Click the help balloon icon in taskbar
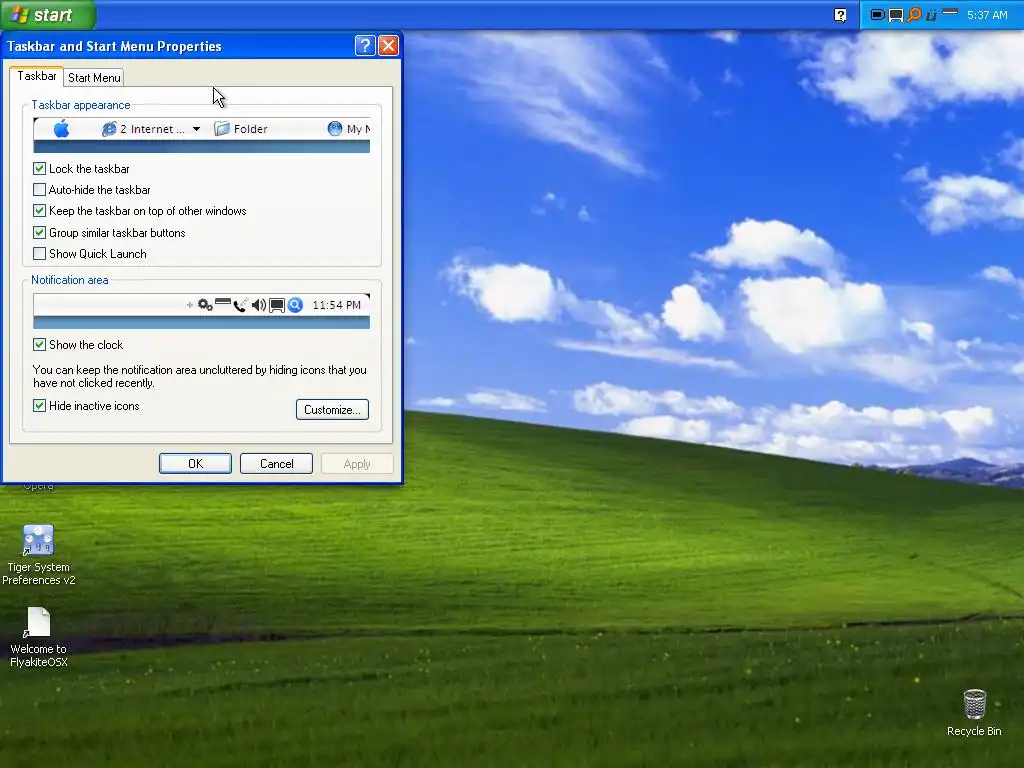1024x768 pixels. 840,15
